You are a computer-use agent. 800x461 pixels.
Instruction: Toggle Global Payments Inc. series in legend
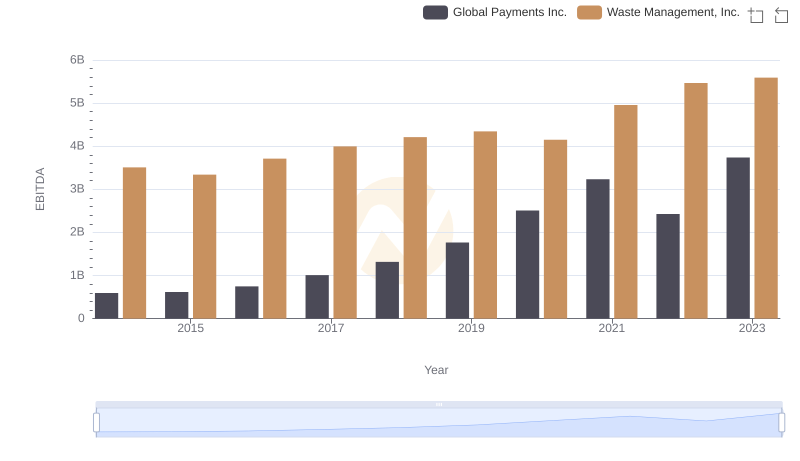(509, 12)
